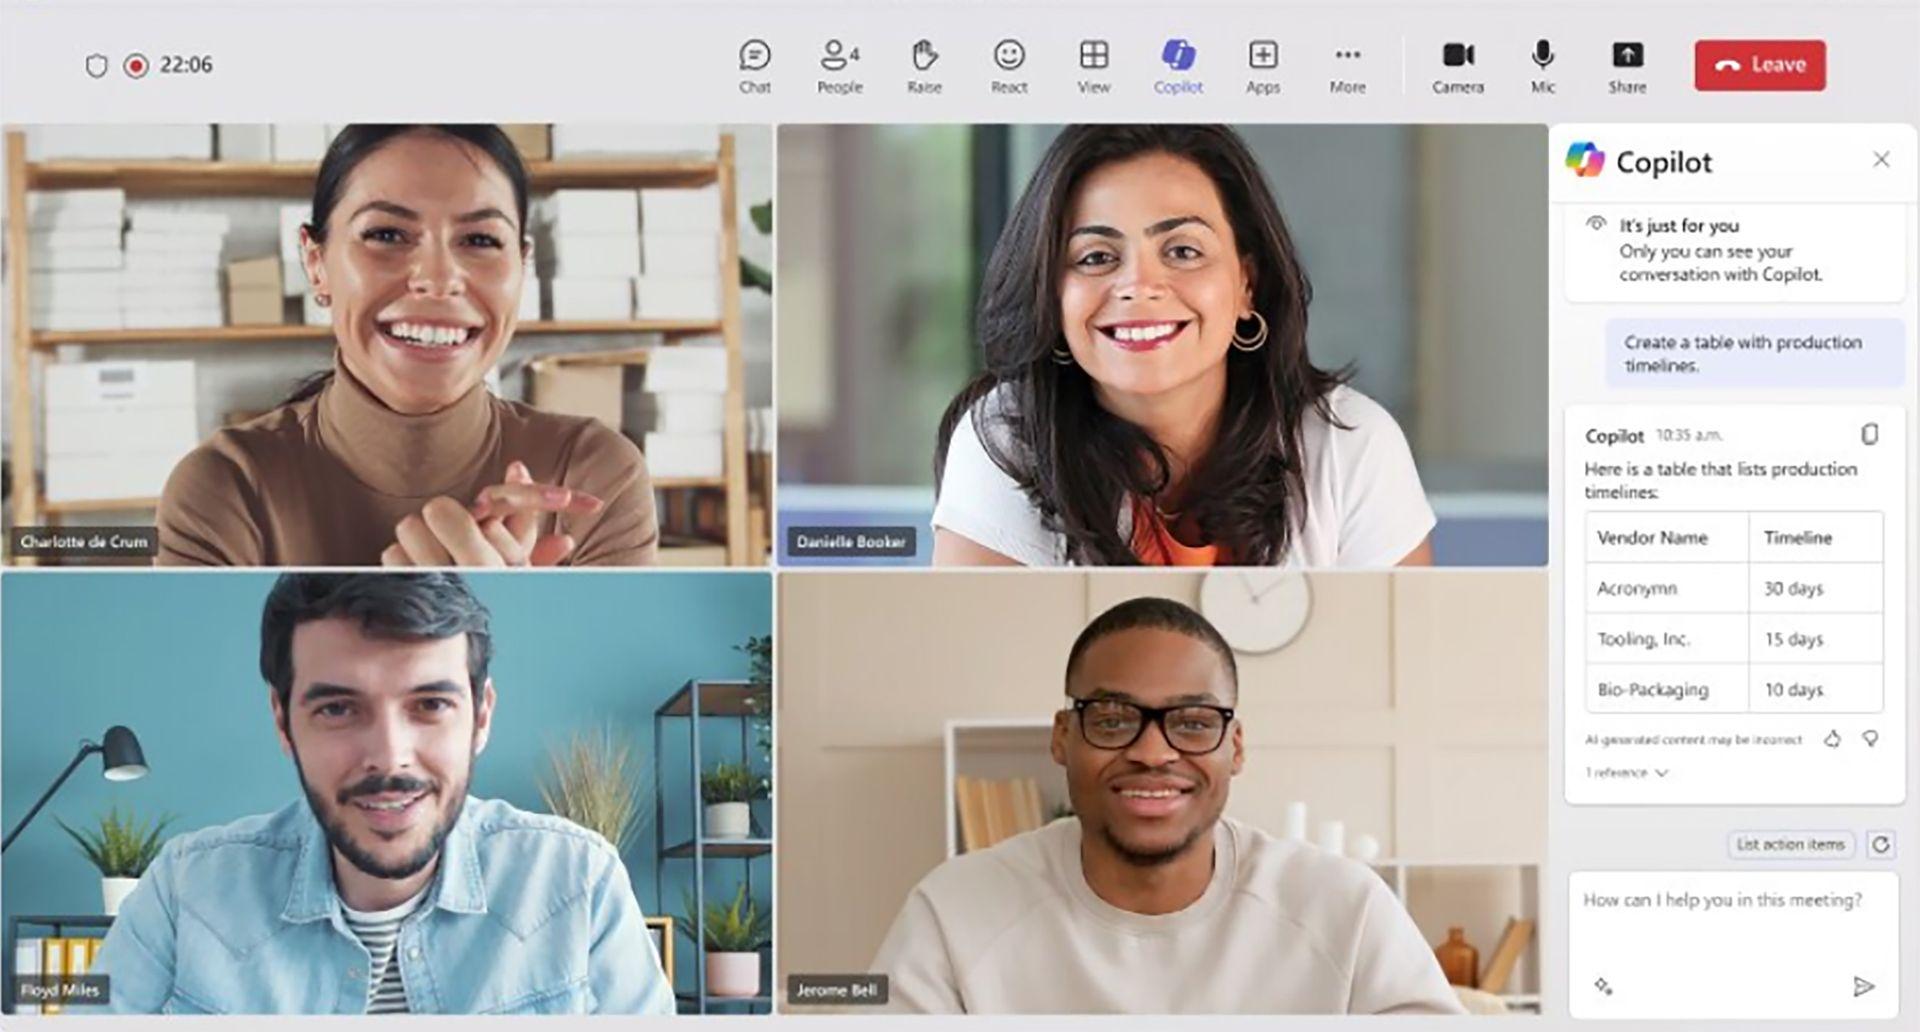Share your screen content
Screen dimensions: 1920x1032
pyautogui.click(x=1627, y=67)
